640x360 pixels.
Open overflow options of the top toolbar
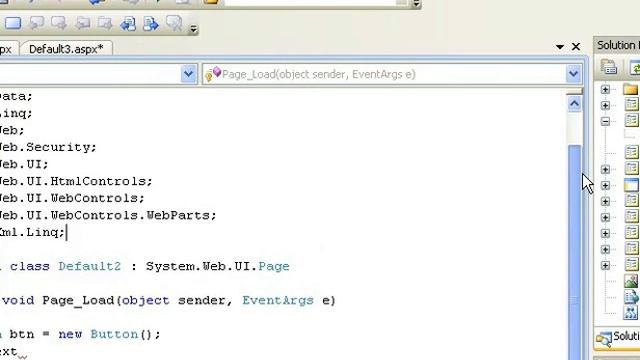pyautogui.click(x=416, y=4)
